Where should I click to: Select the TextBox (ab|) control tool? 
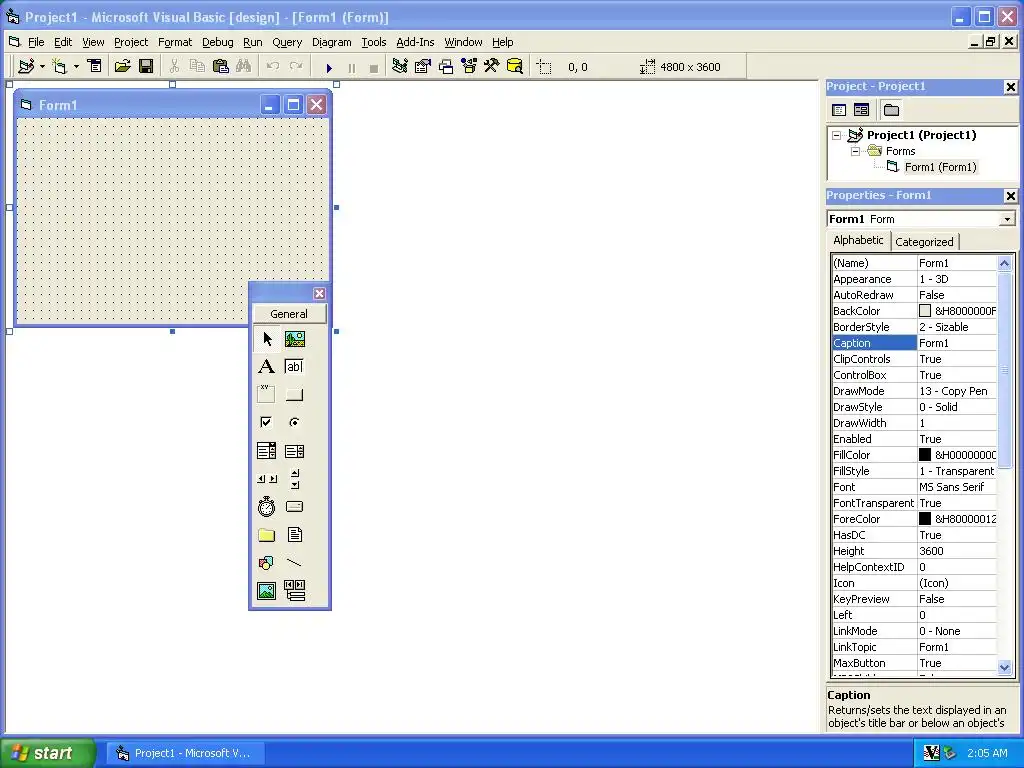point(295,366)
